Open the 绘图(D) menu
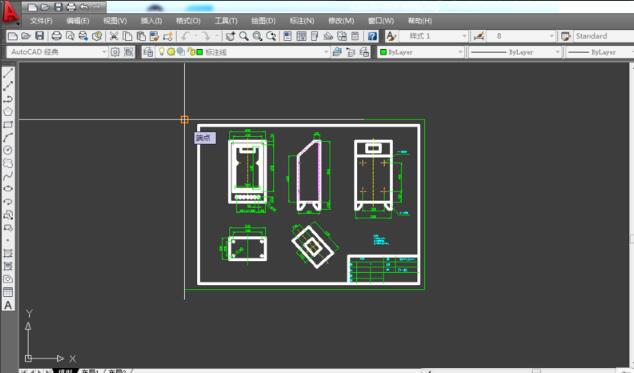 pyautogui.click(x=263, y=21)
